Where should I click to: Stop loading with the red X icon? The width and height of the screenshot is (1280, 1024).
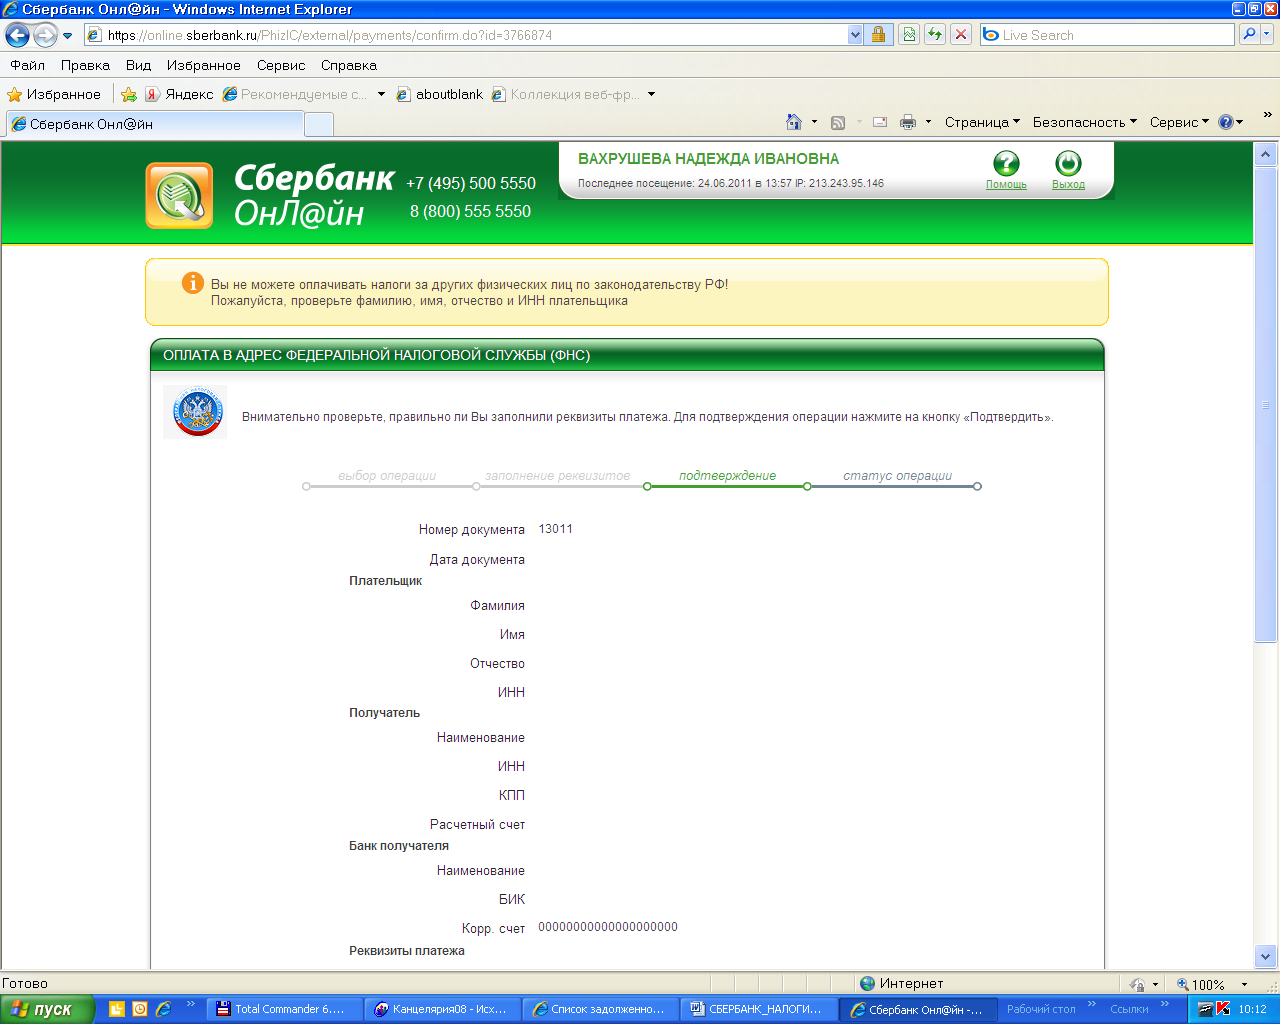click(961, 35)
